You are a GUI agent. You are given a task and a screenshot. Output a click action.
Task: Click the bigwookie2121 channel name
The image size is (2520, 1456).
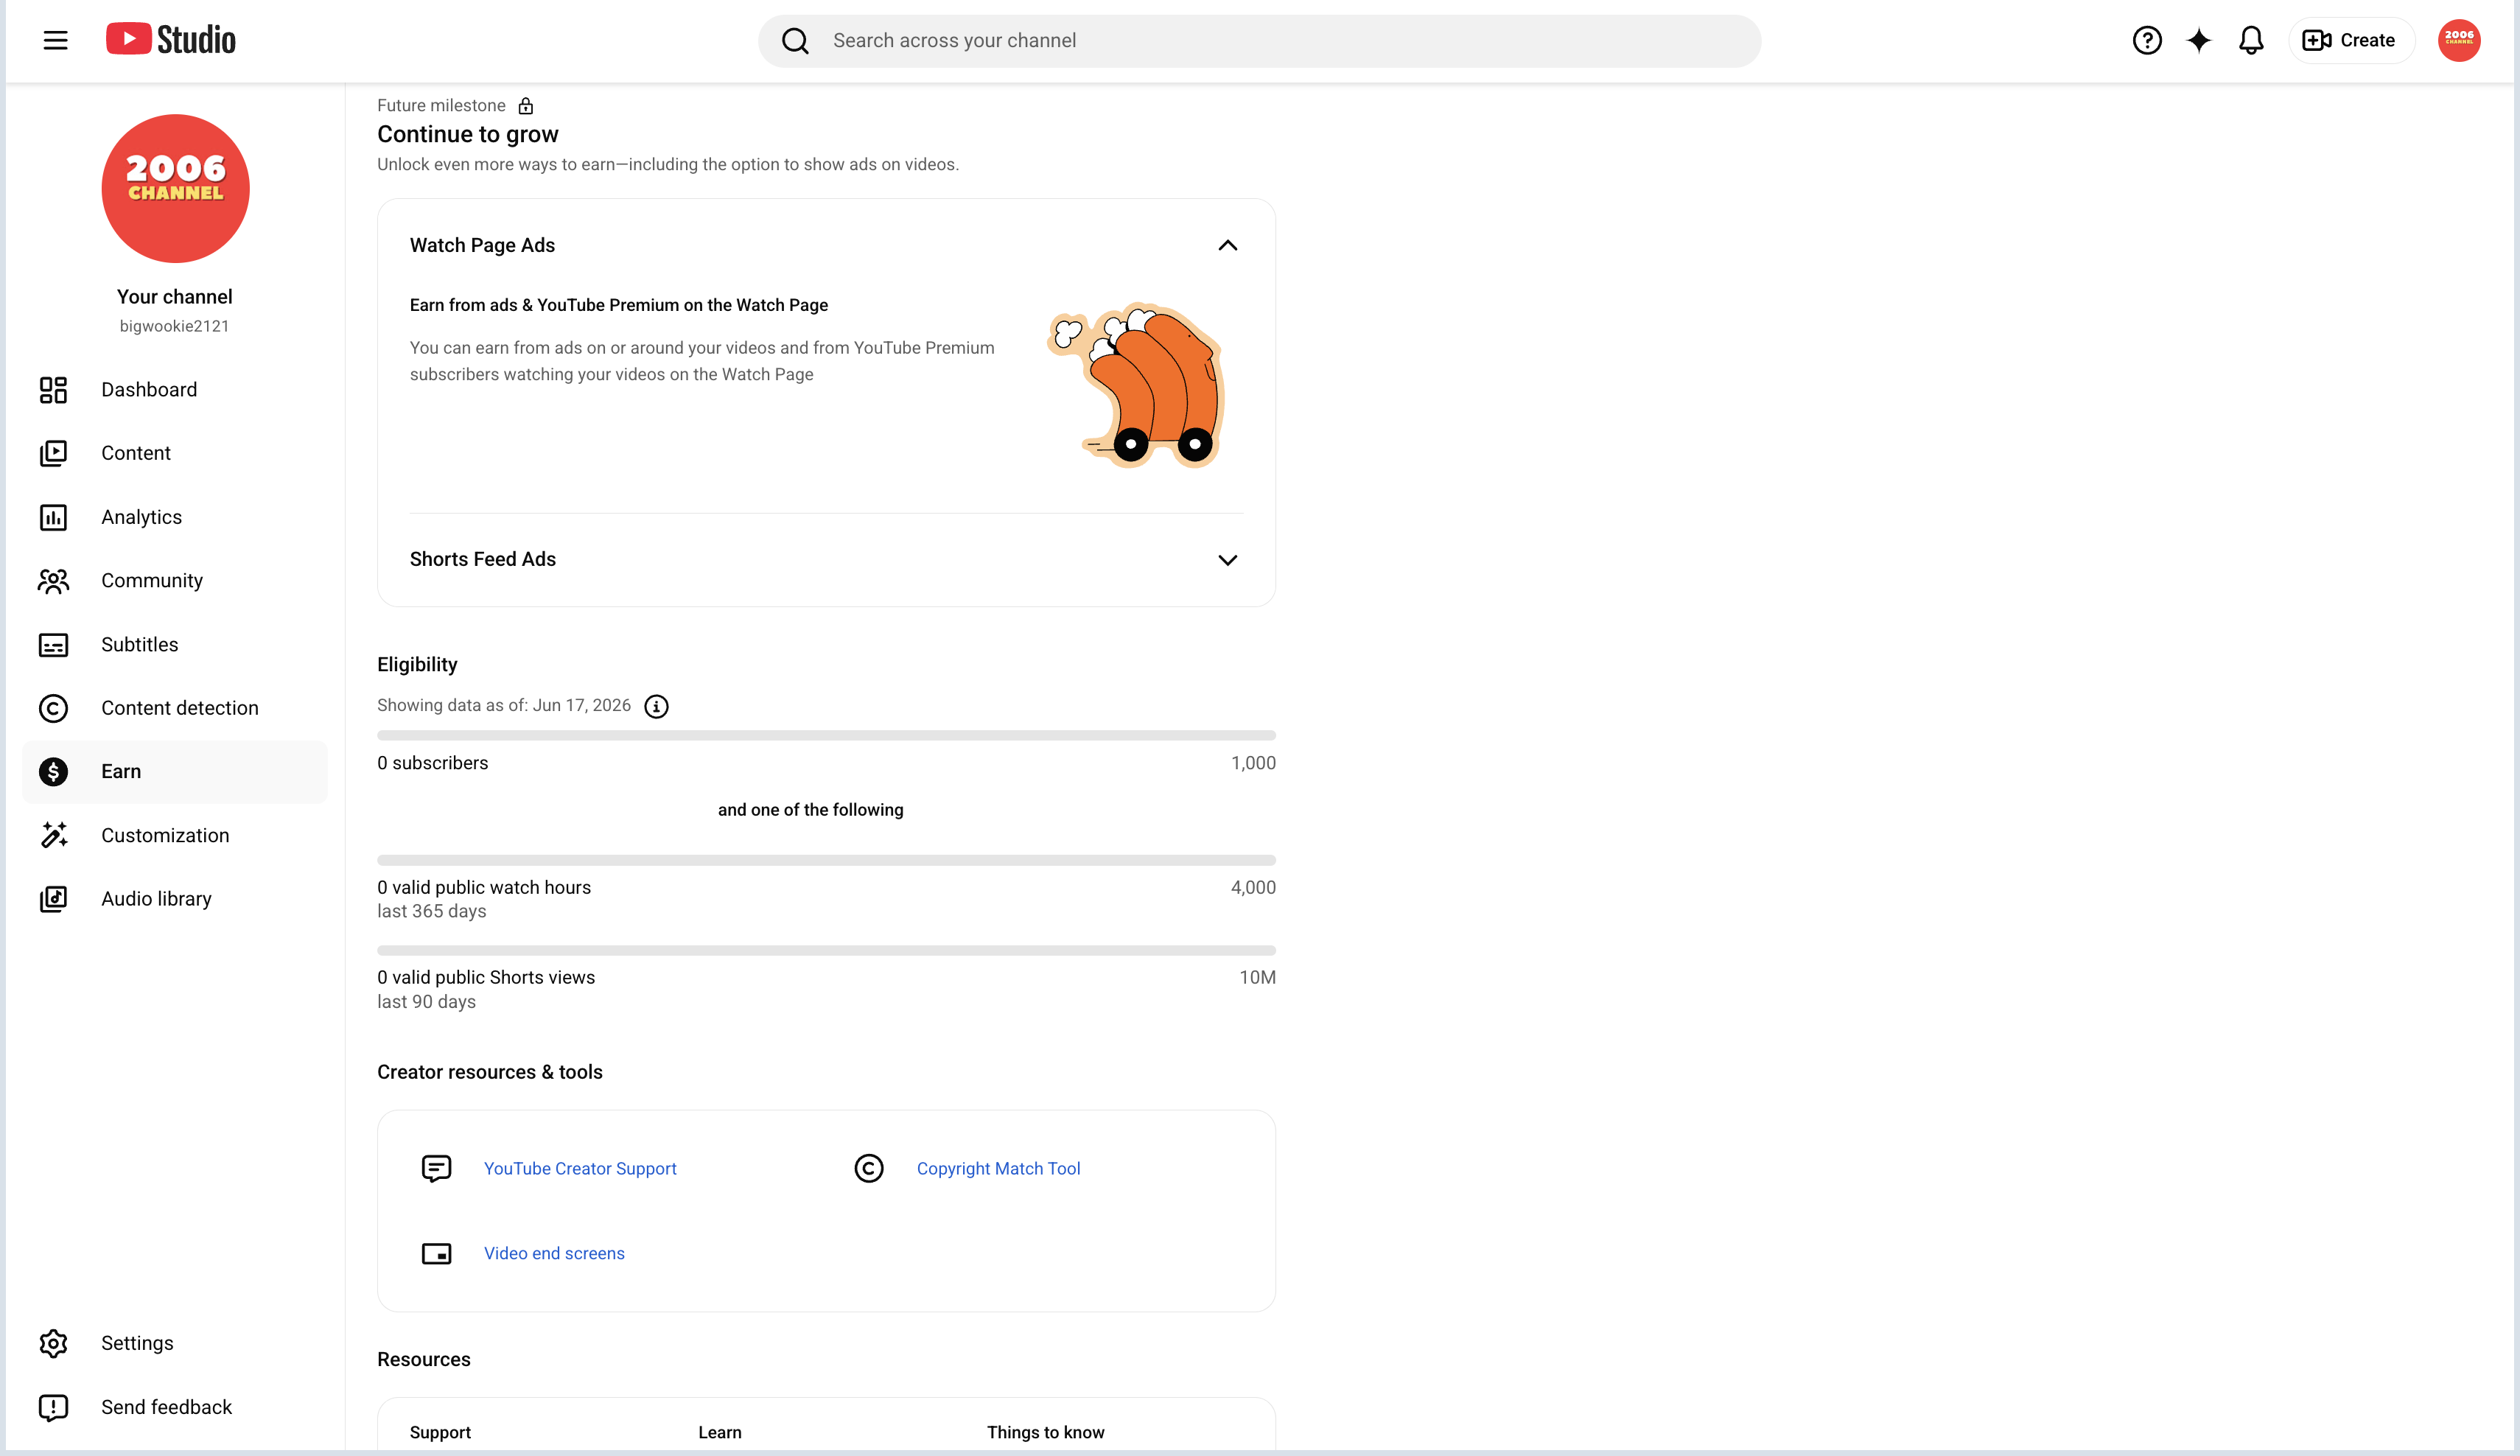point(174,326)
